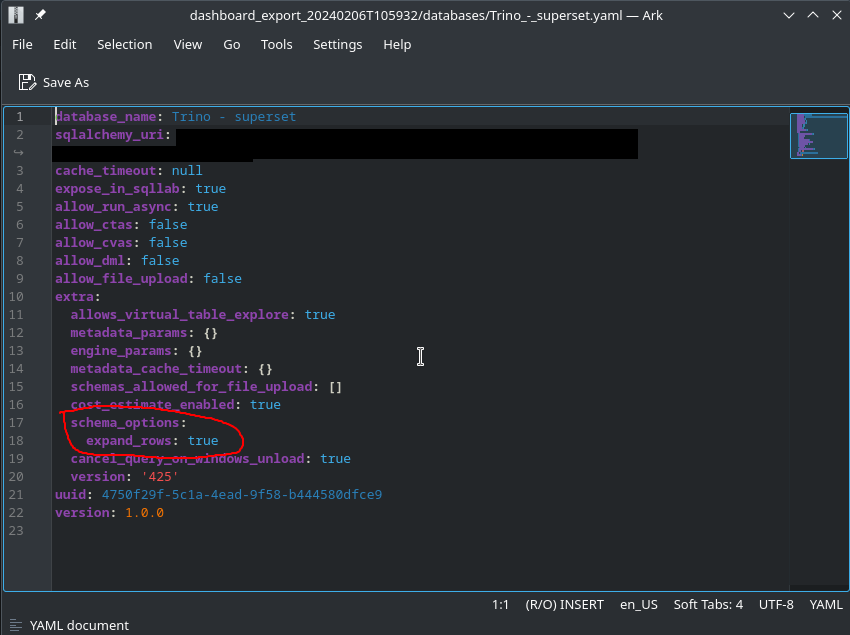This screenshot has height=635, width=850.
Task: Minimize the Ark window
Action: [x=789, y=15]
